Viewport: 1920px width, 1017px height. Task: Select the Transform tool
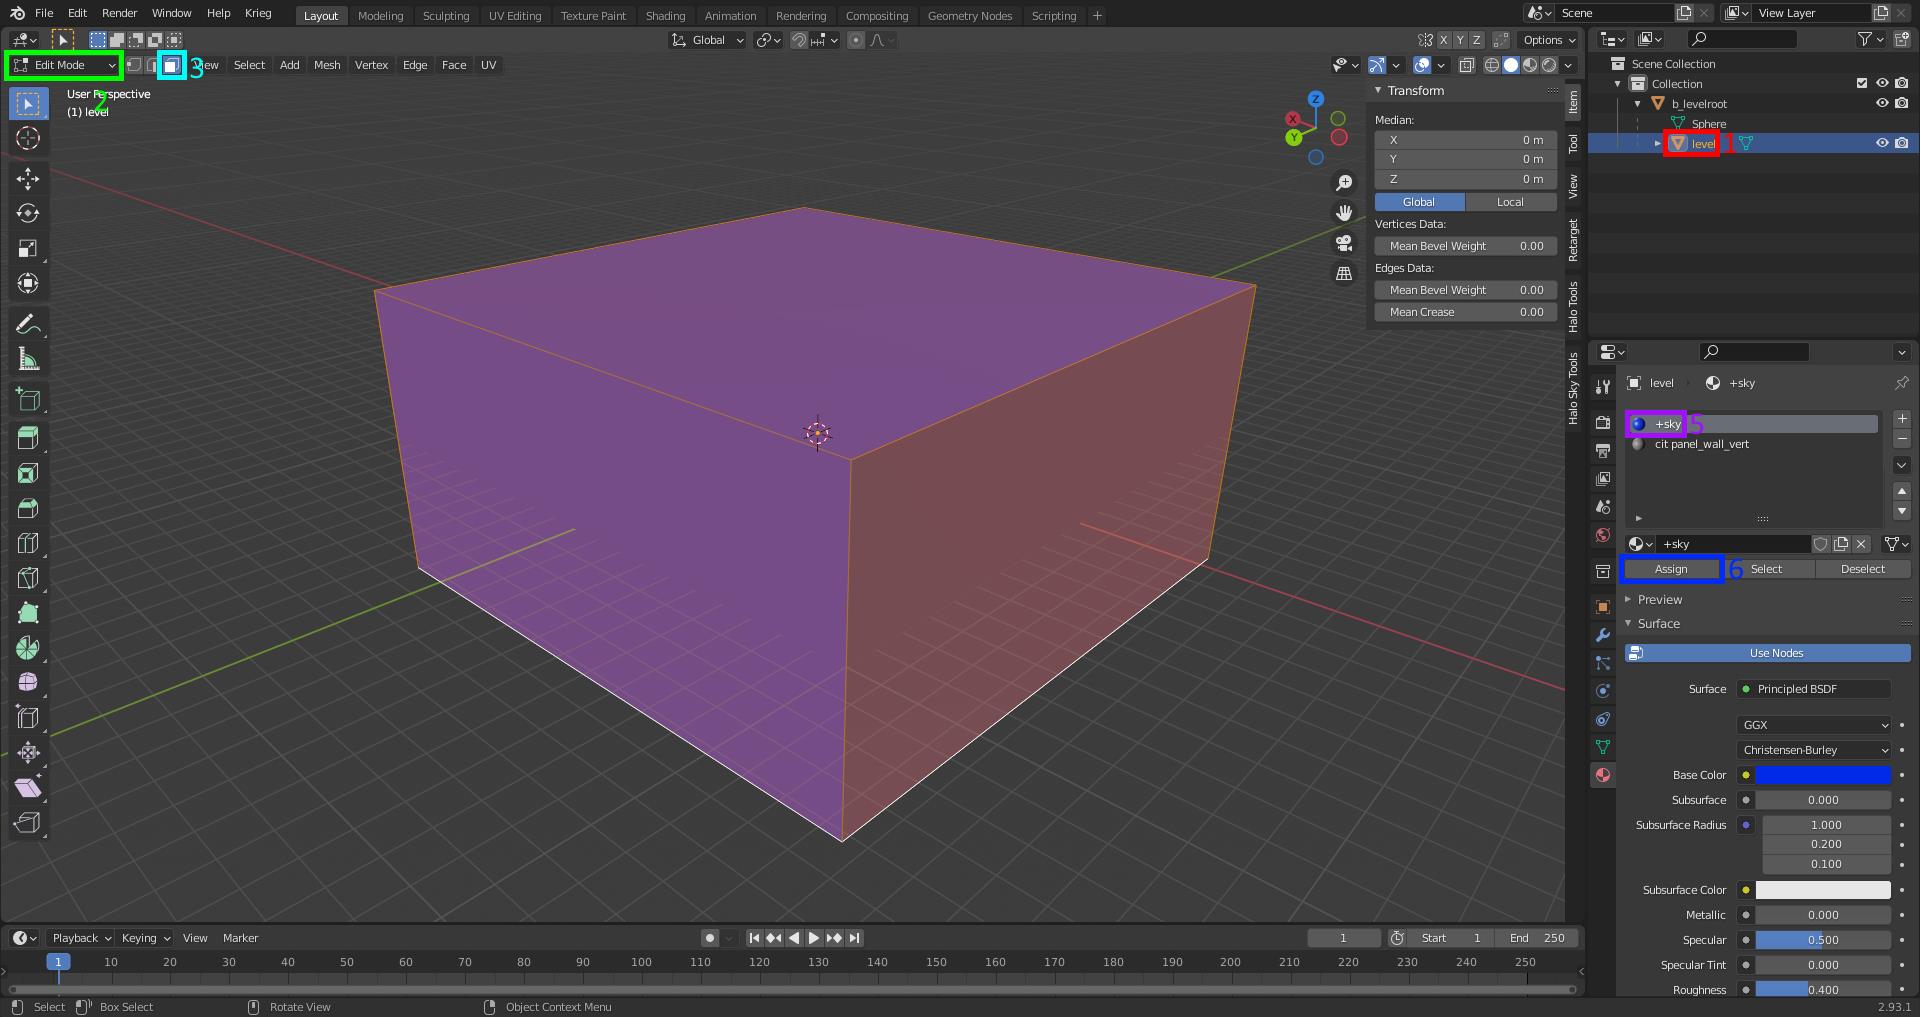coord(28,283)
